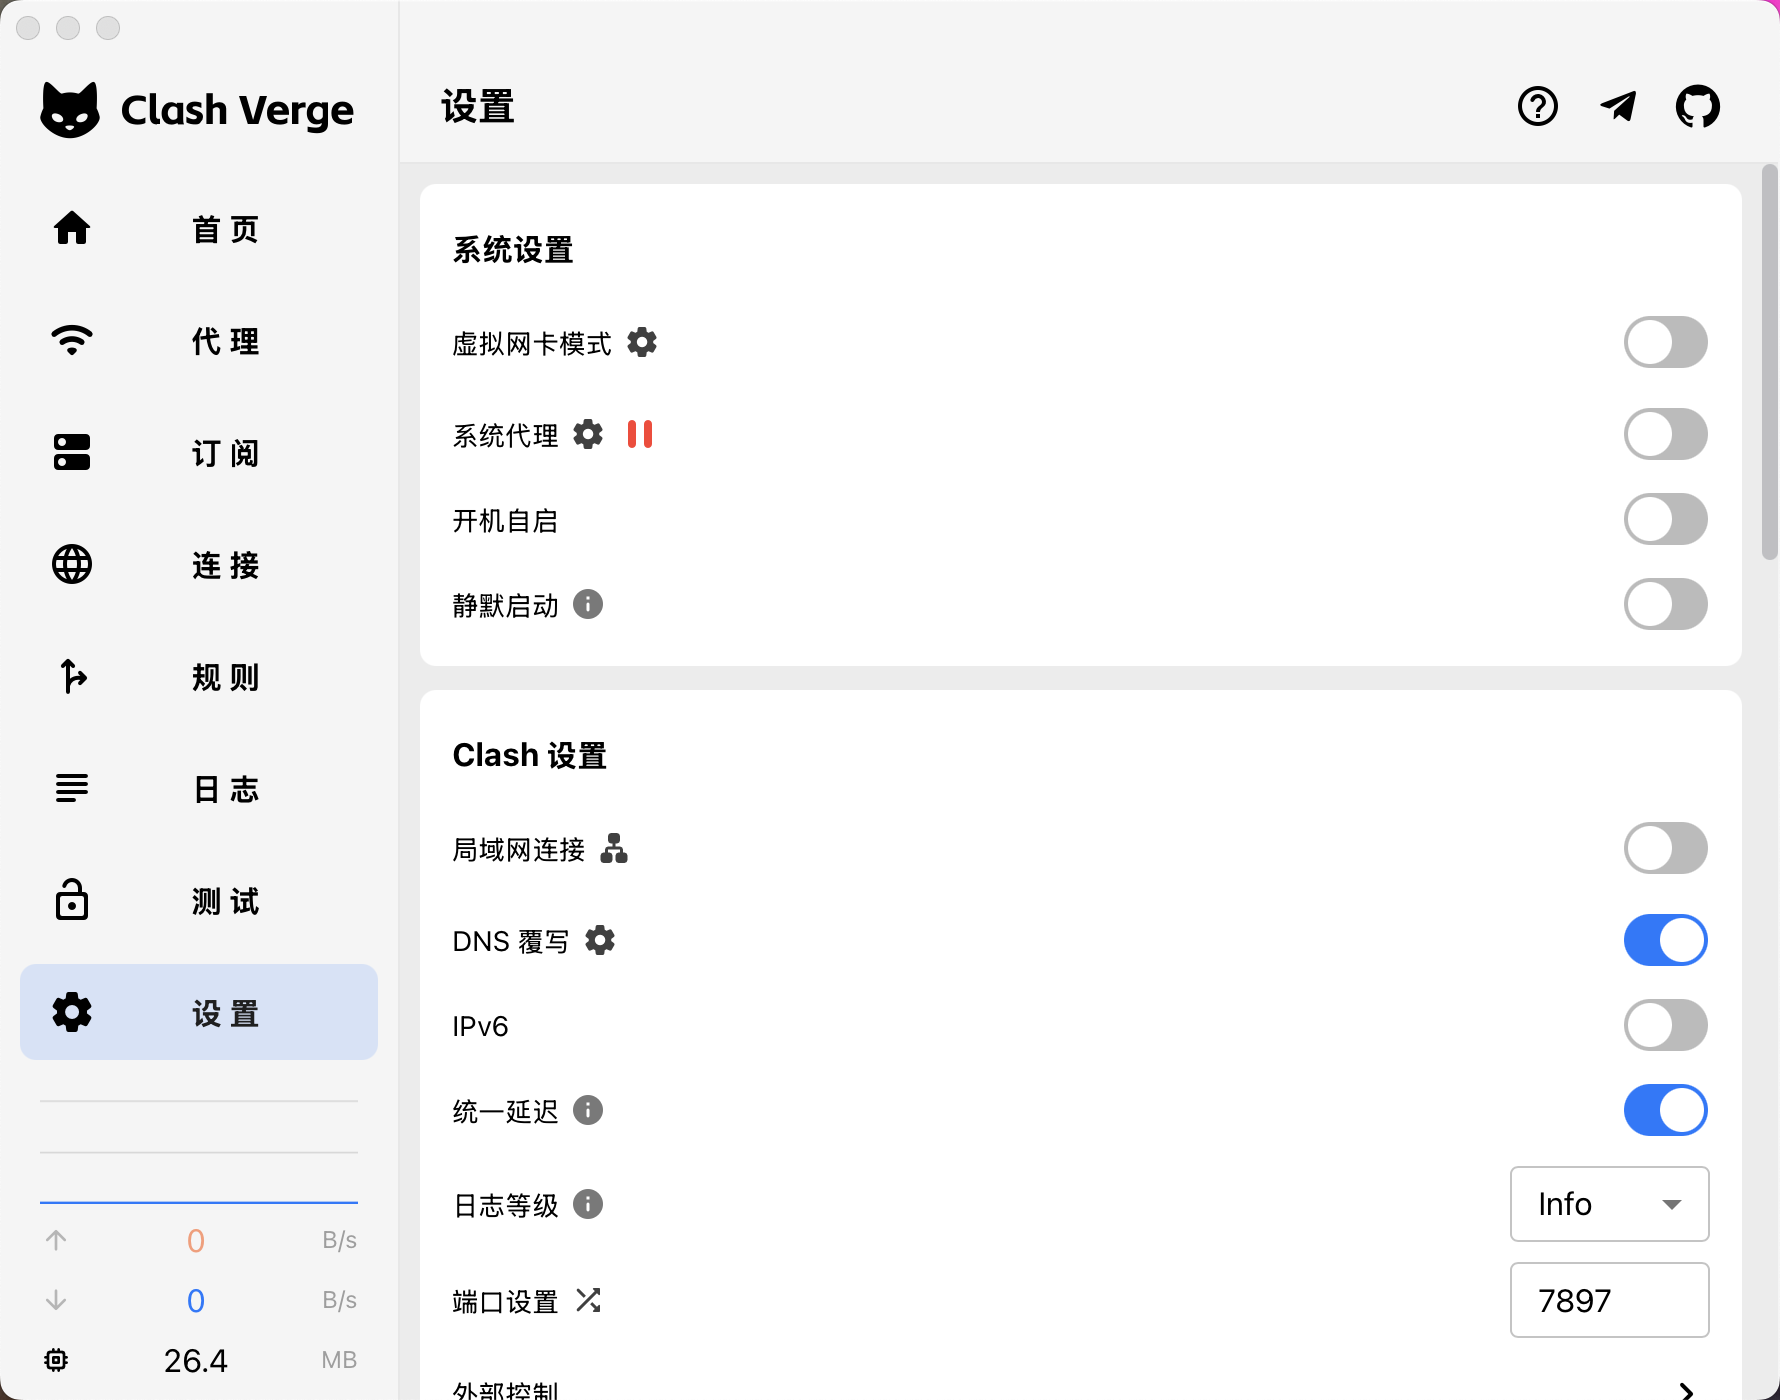The image size is (1780, 1400).
Task: Enable IPv6 toggle
Action: click(x=1665, y=1025)
